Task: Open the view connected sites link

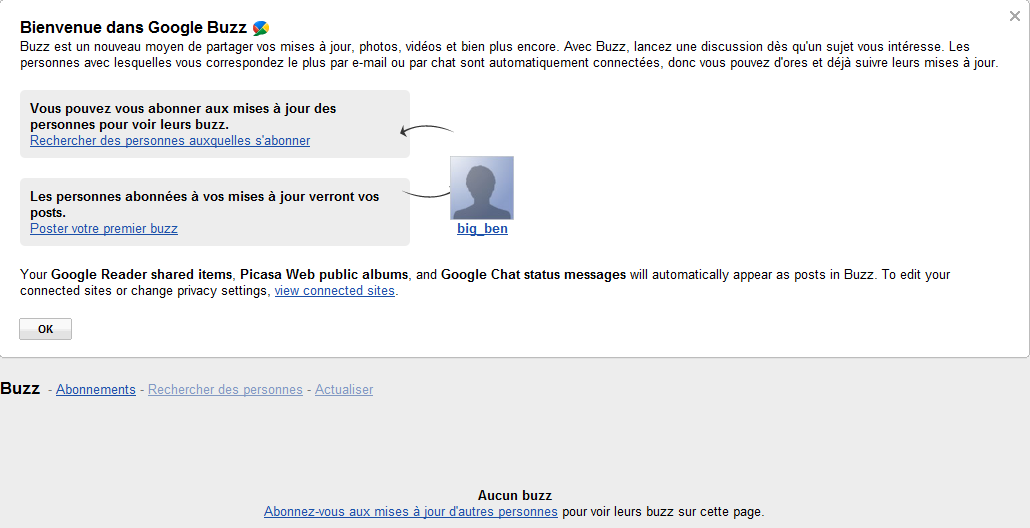Action: (x=334, y=290)
